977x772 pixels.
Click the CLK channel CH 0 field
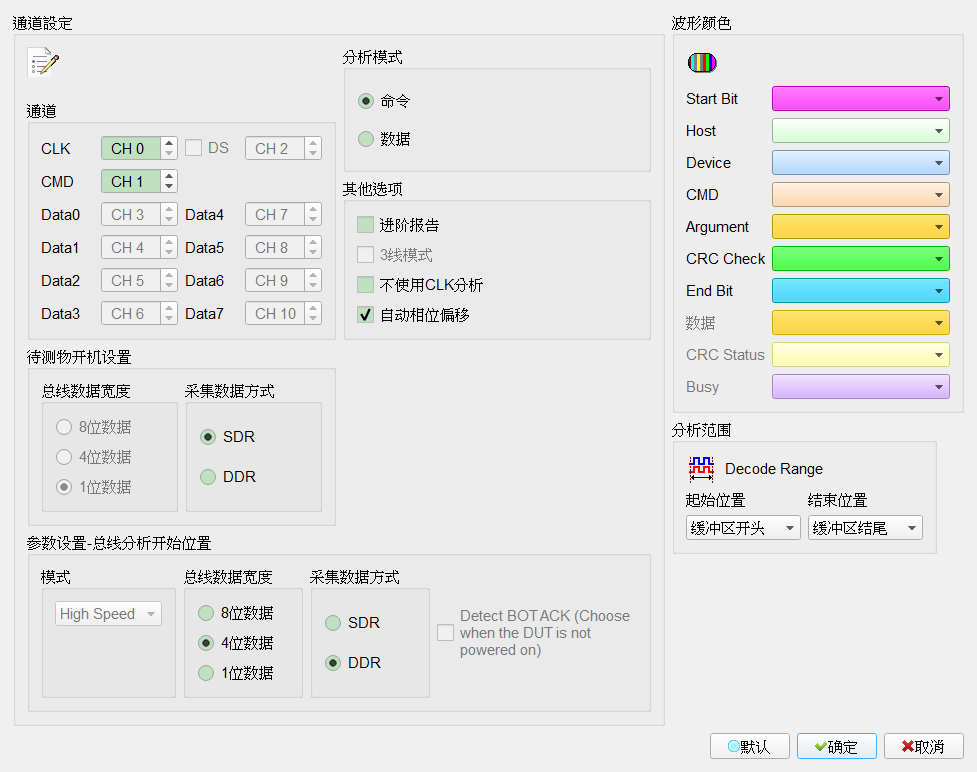click(x=131, y=148)
